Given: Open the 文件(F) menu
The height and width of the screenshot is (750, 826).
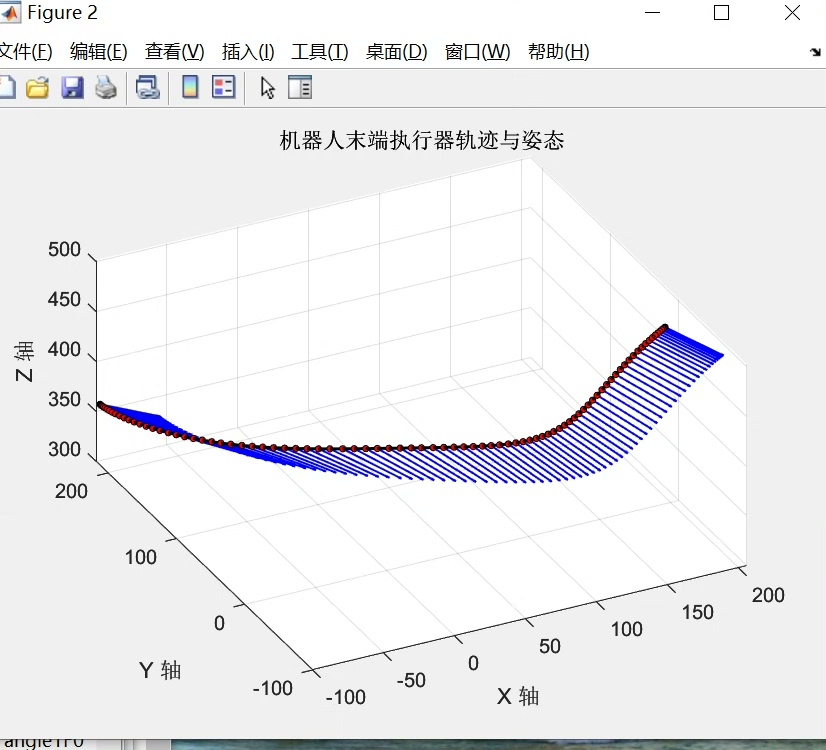Looking at the screenshot, I should (26, 52).
